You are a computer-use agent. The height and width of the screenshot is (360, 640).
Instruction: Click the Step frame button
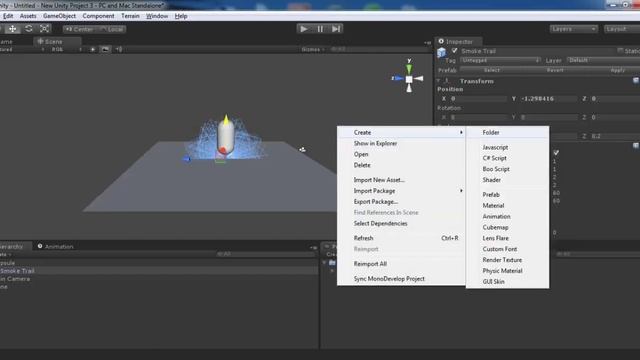[336, 29]
